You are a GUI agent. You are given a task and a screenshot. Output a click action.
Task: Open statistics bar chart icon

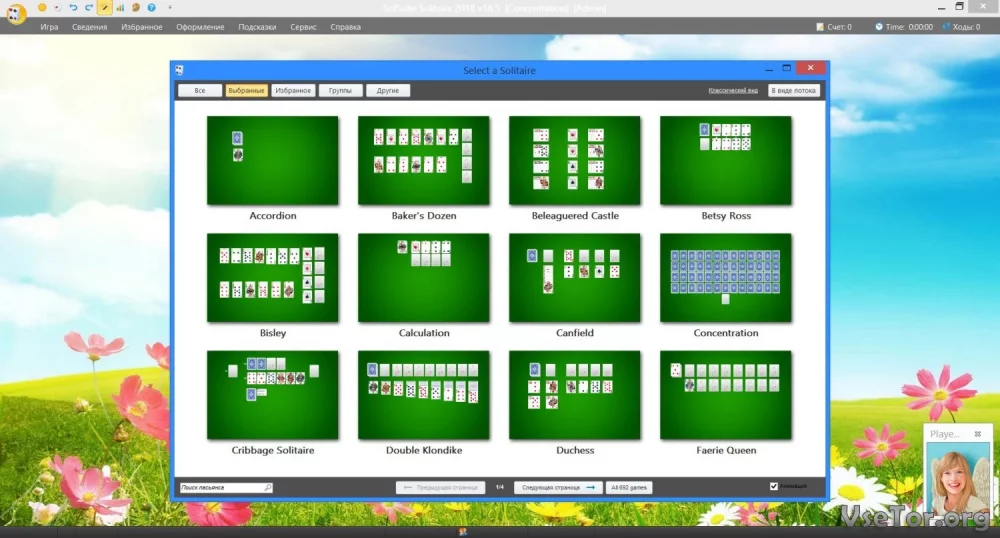(120, 8)
